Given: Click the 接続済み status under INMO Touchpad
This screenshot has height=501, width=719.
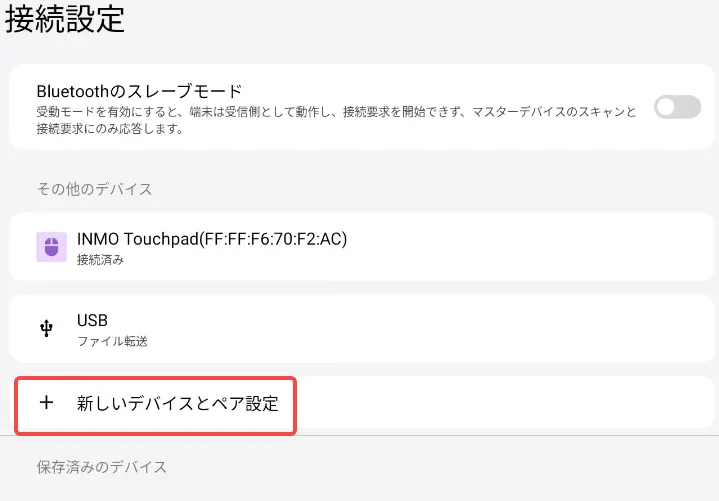Looking at the screenshot, I should (x=100, y=260).
